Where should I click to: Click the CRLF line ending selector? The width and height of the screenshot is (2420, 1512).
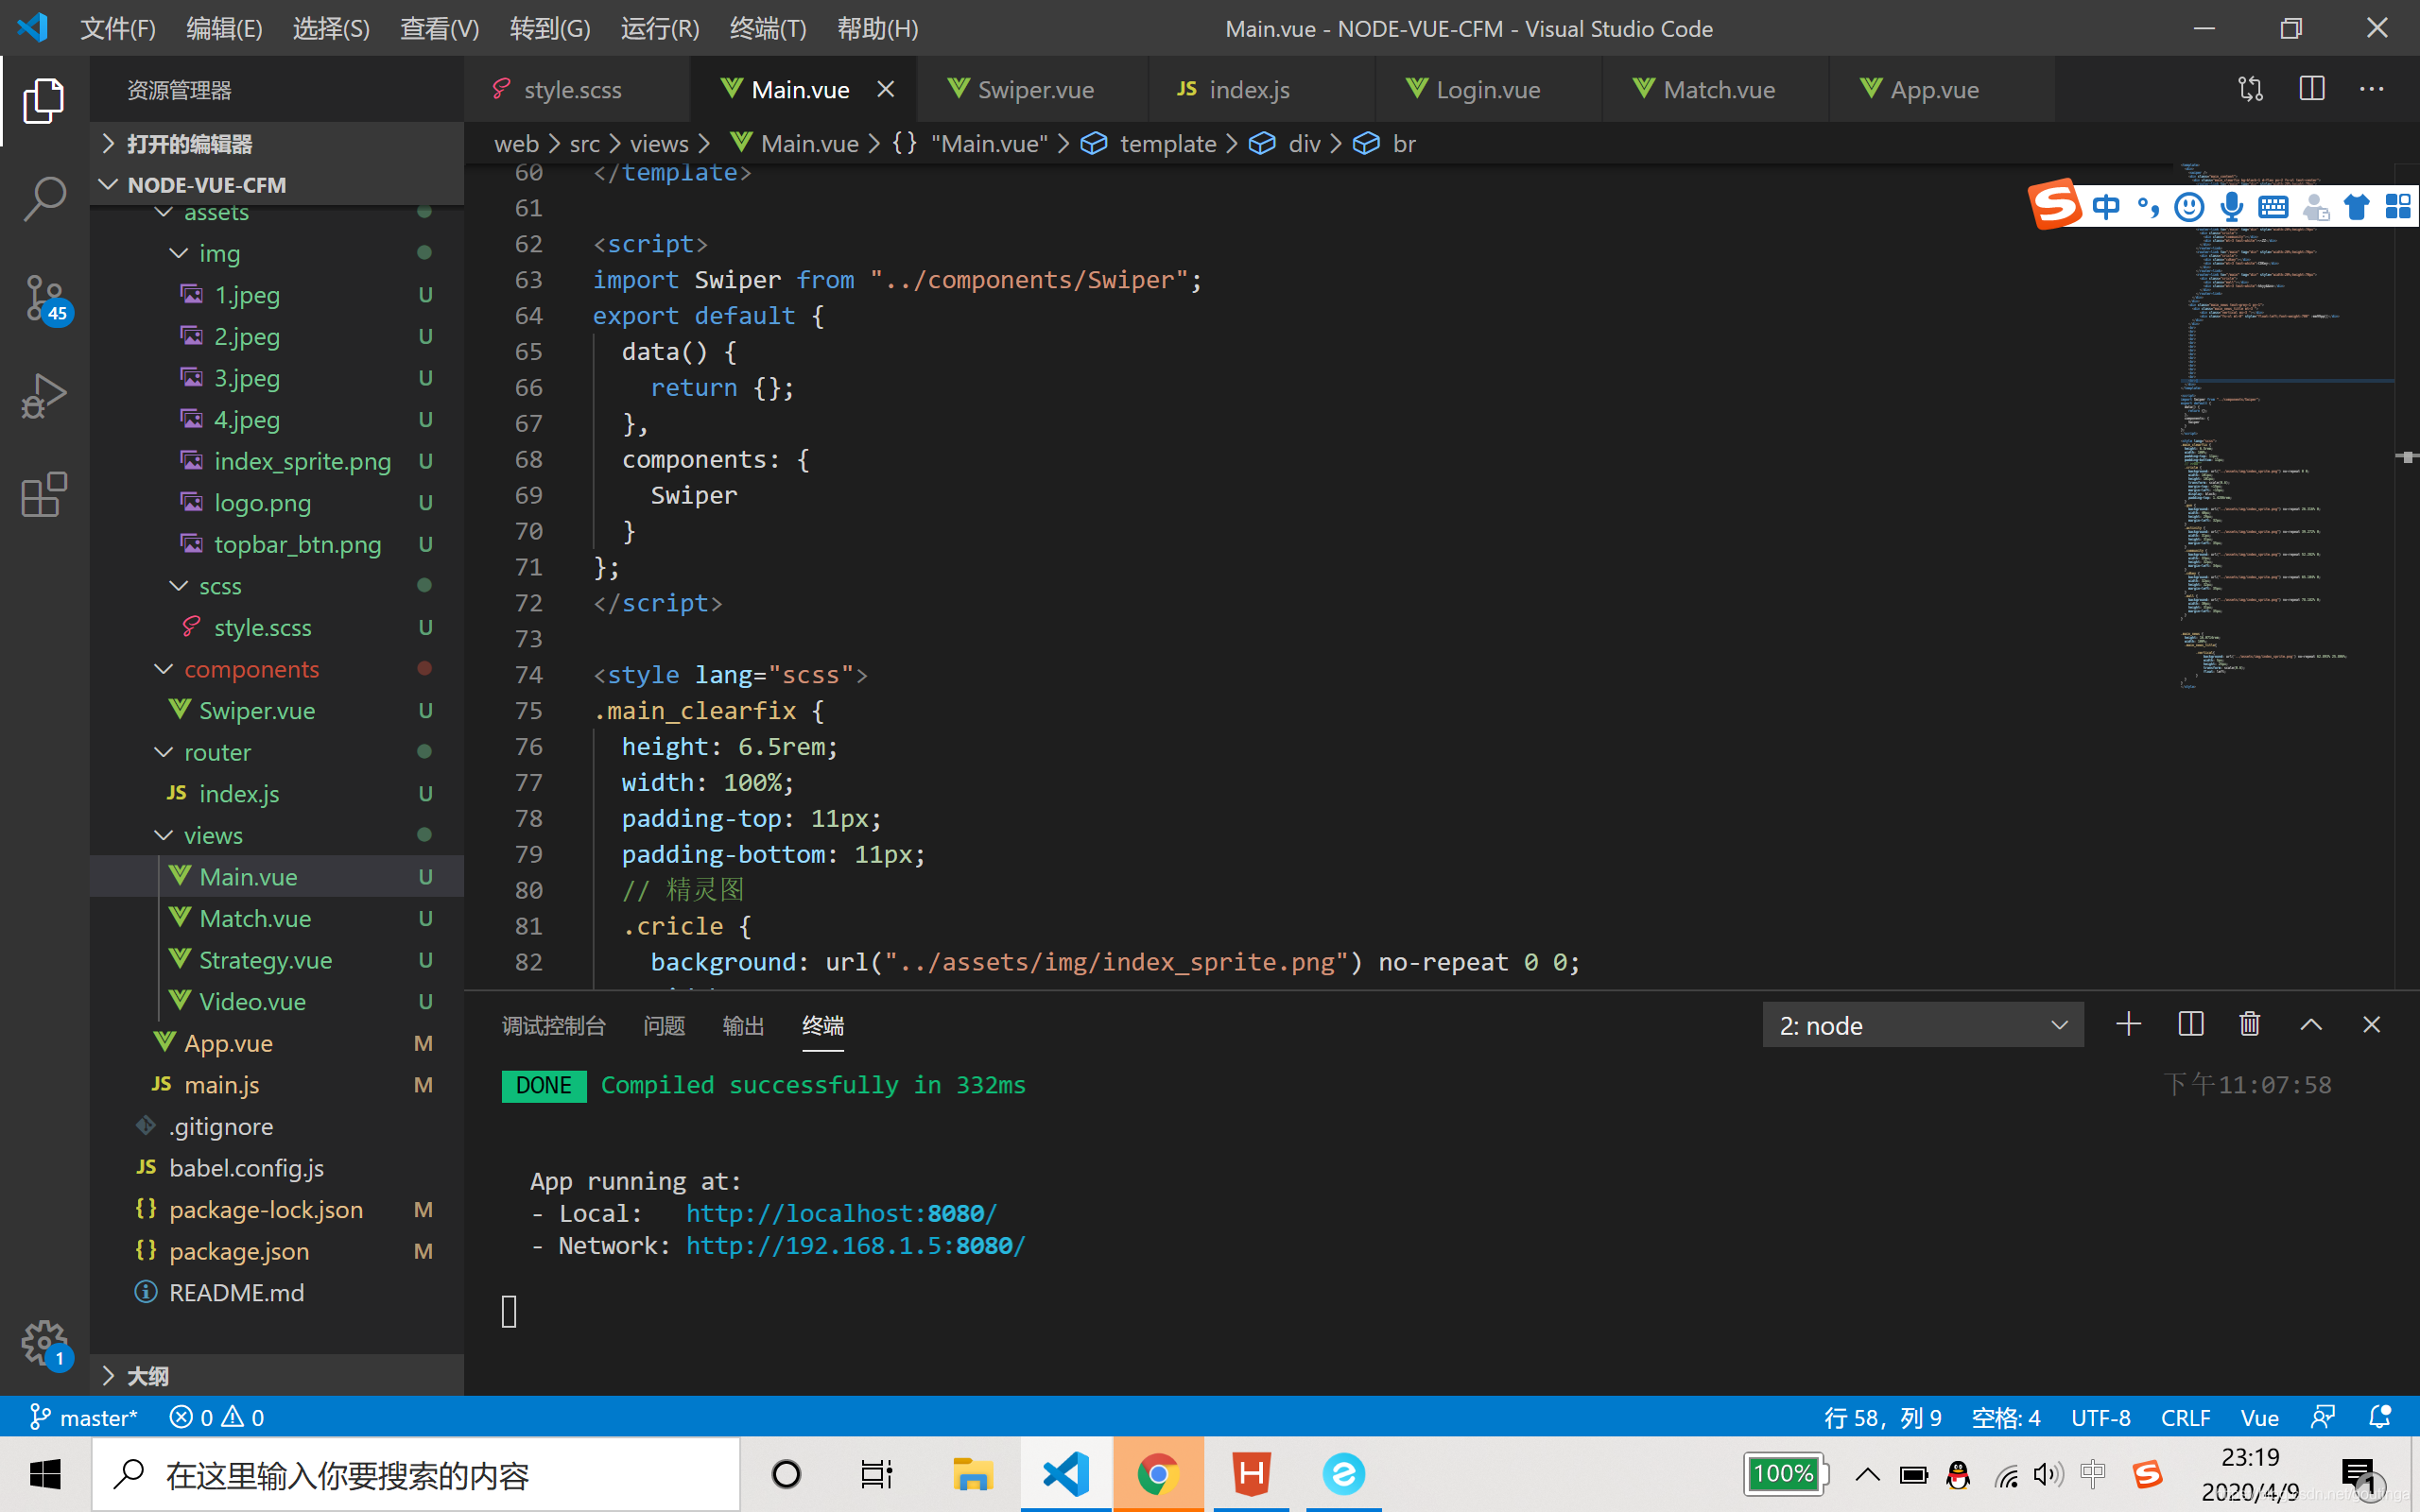pyautogui.click(x=2185, y=1417)
